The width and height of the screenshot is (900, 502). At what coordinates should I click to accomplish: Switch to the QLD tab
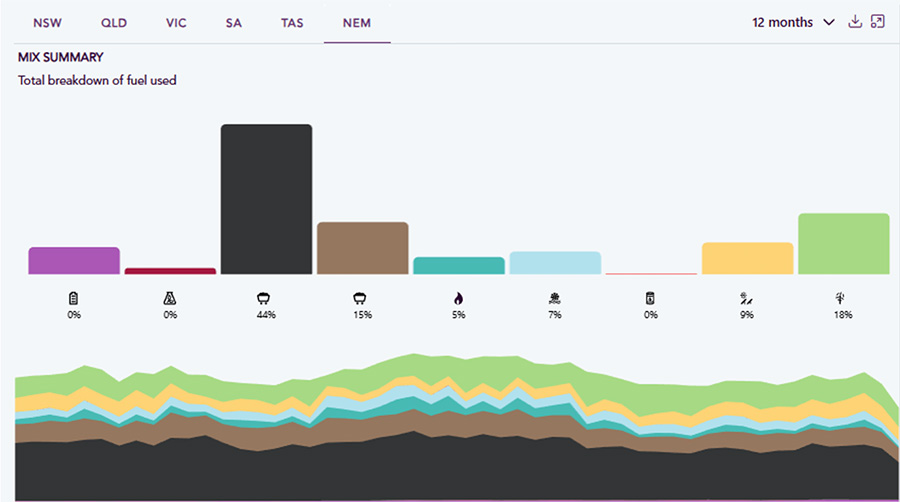pyautogui.click(x=114, y=23)
